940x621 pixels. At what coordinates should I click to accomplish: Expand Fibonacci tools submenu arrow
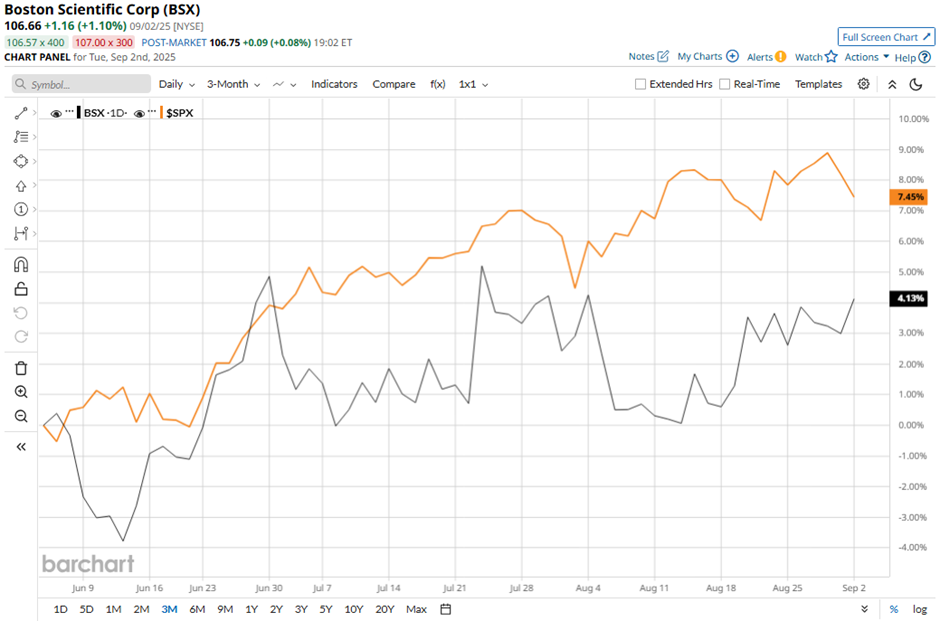(x=35, y=137)
